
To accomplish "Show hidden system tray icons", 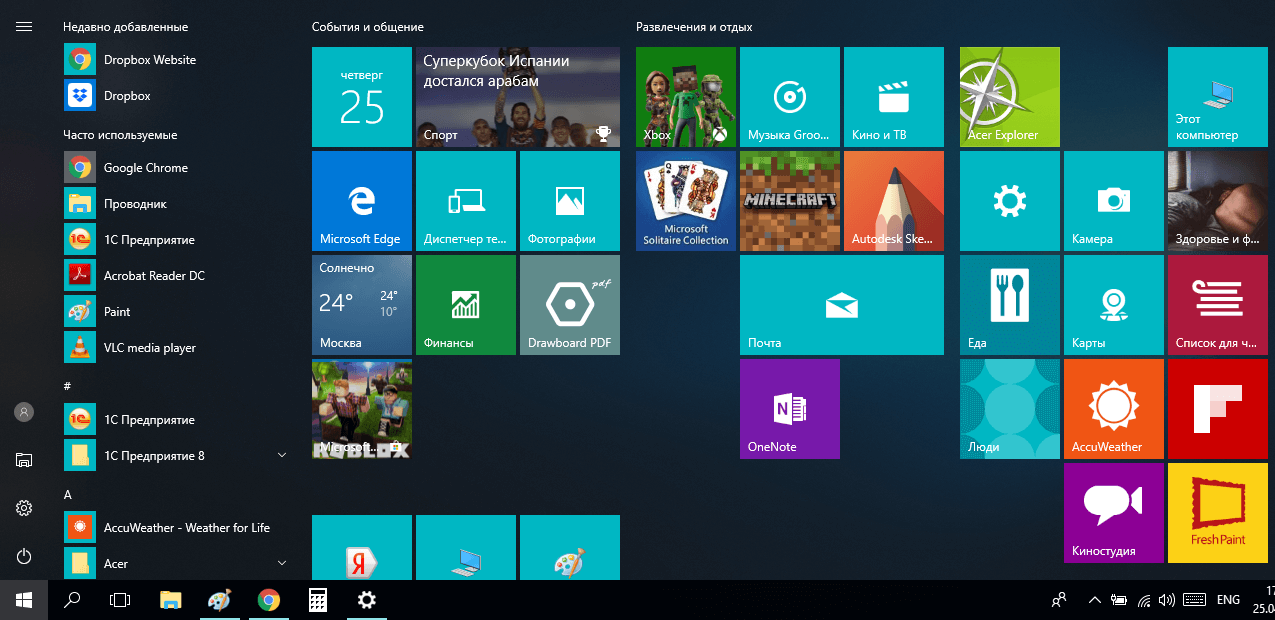I will pos(1094,600).
